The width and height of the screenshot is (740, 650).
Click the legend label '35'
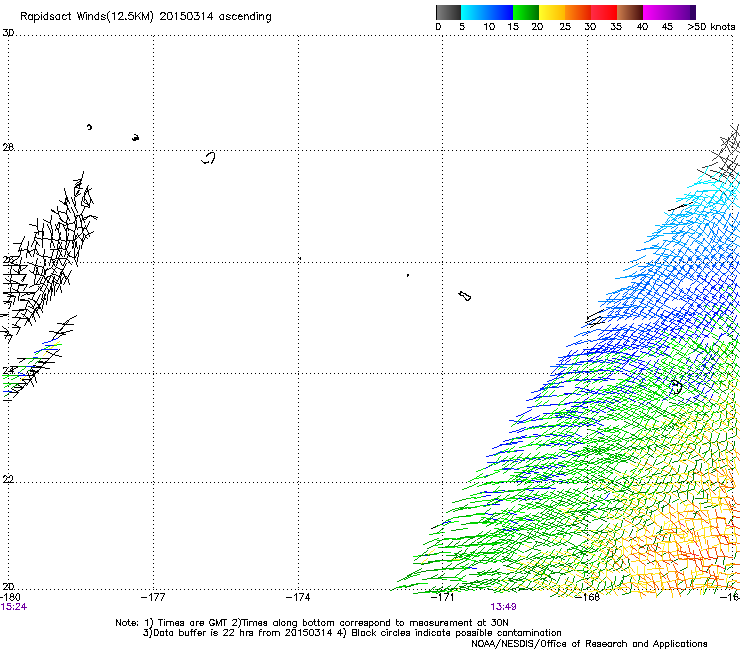coord(616,27)
